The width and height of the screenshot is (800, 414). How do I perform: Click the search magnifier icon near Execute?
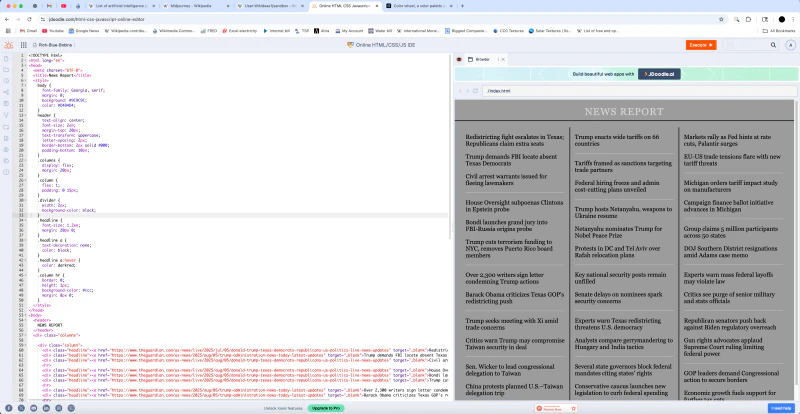click(773, 45)
